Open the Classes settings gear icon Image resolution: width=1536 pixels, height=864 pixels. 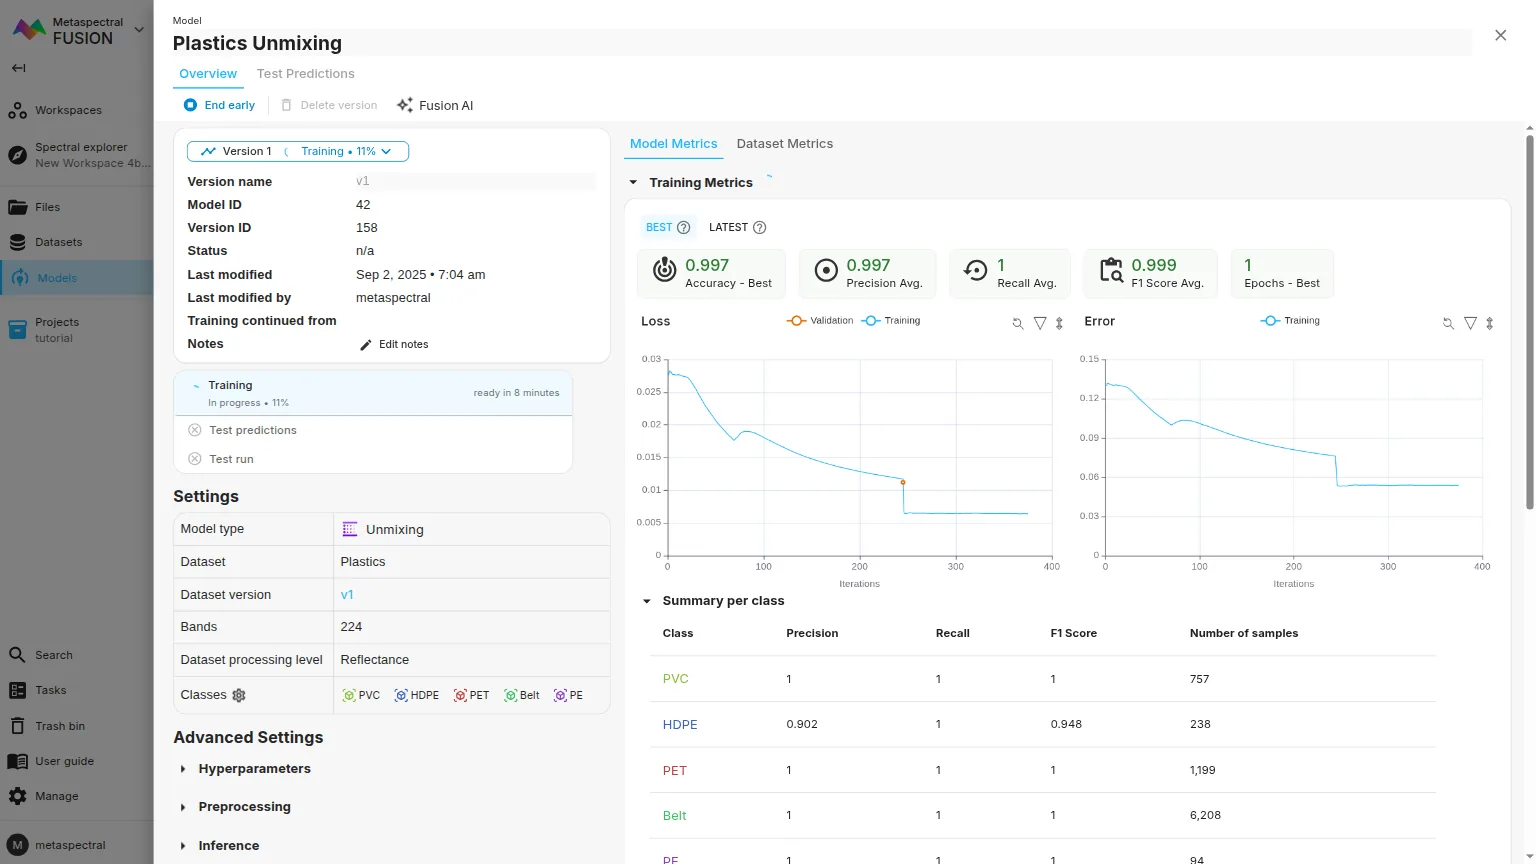[239, 695]
